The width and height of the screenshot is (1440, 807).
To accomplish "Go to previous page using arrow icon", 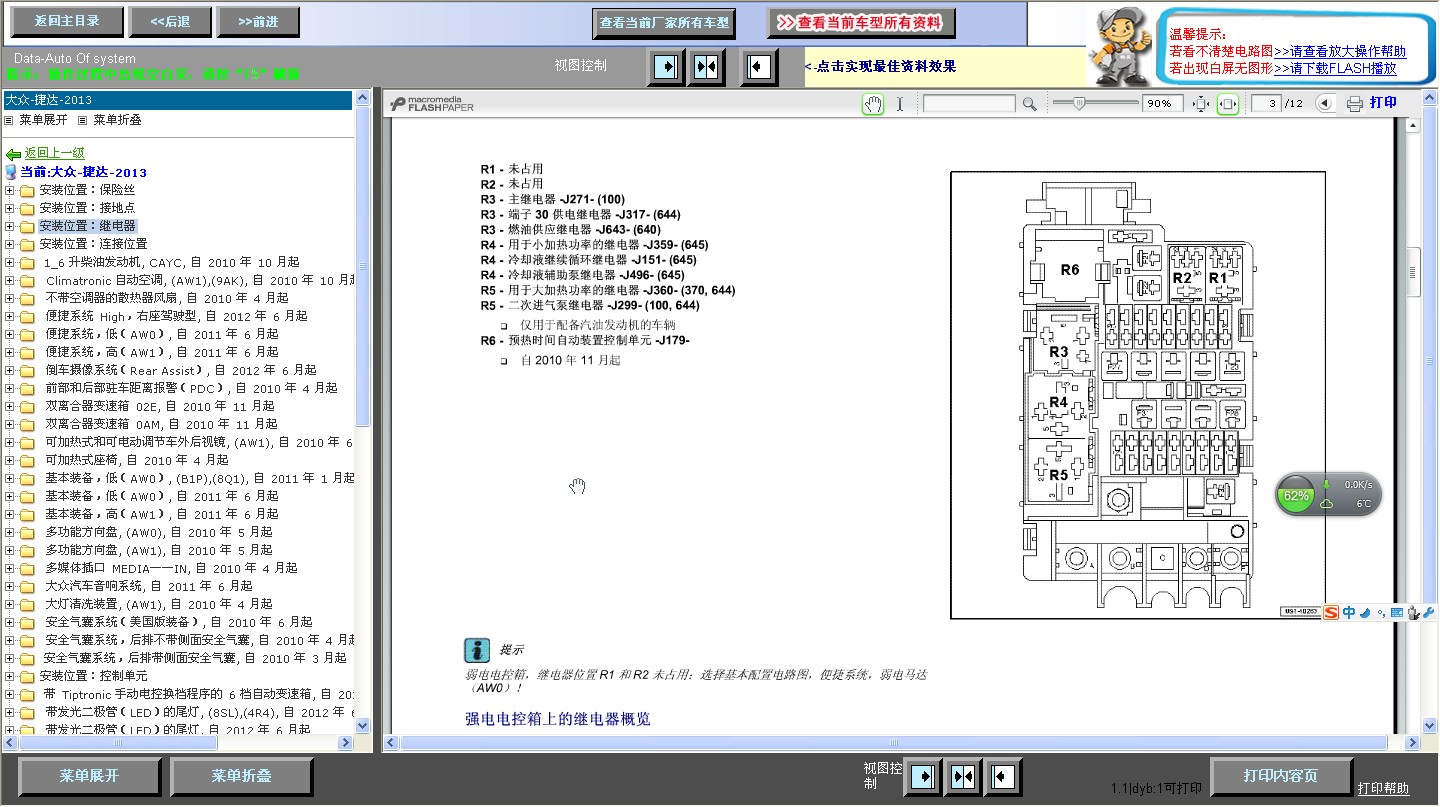I will pos(1325,104).
